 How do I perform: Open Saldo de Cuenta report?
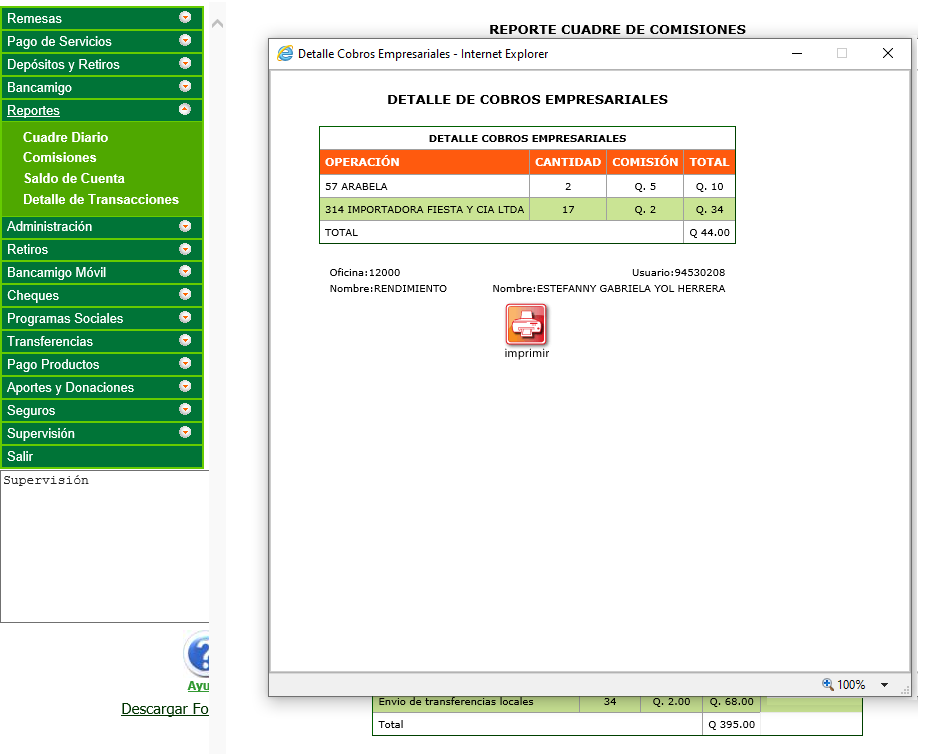(74, 178)
